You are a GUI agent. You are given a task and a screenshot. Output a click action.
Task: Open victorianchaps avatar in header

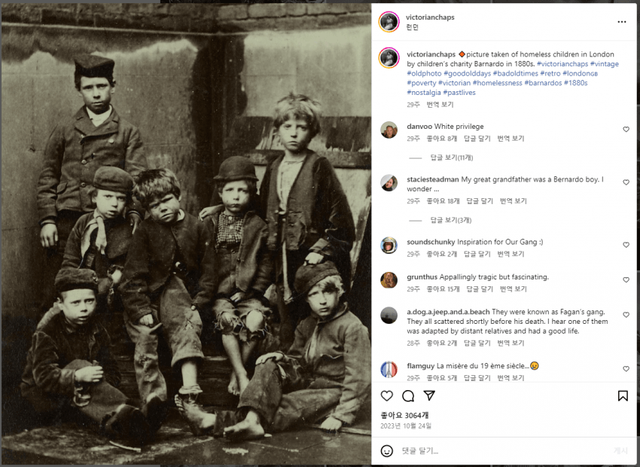pyautogui.click(x=389, y=22)
